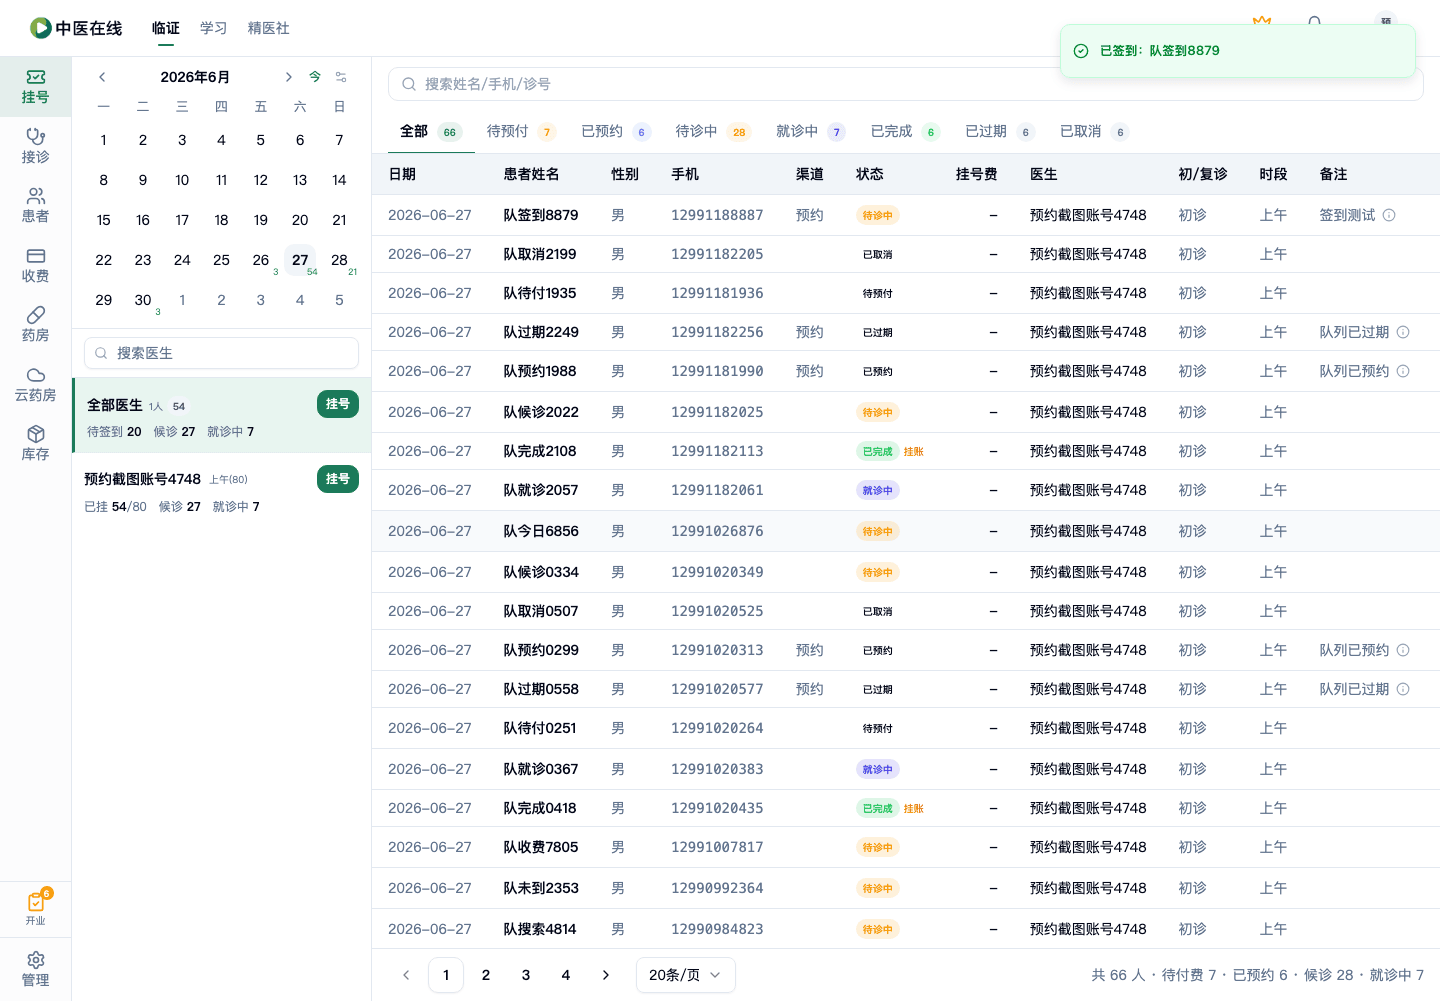Select doctor row 预约截图账号4748
This screenshot has height=1001, width=1440.
click(221, 492)
